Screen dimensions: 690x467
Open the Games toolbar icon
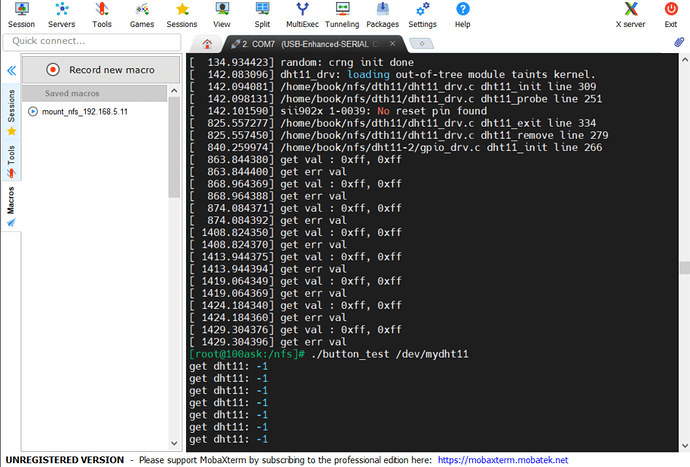point(142,15)
